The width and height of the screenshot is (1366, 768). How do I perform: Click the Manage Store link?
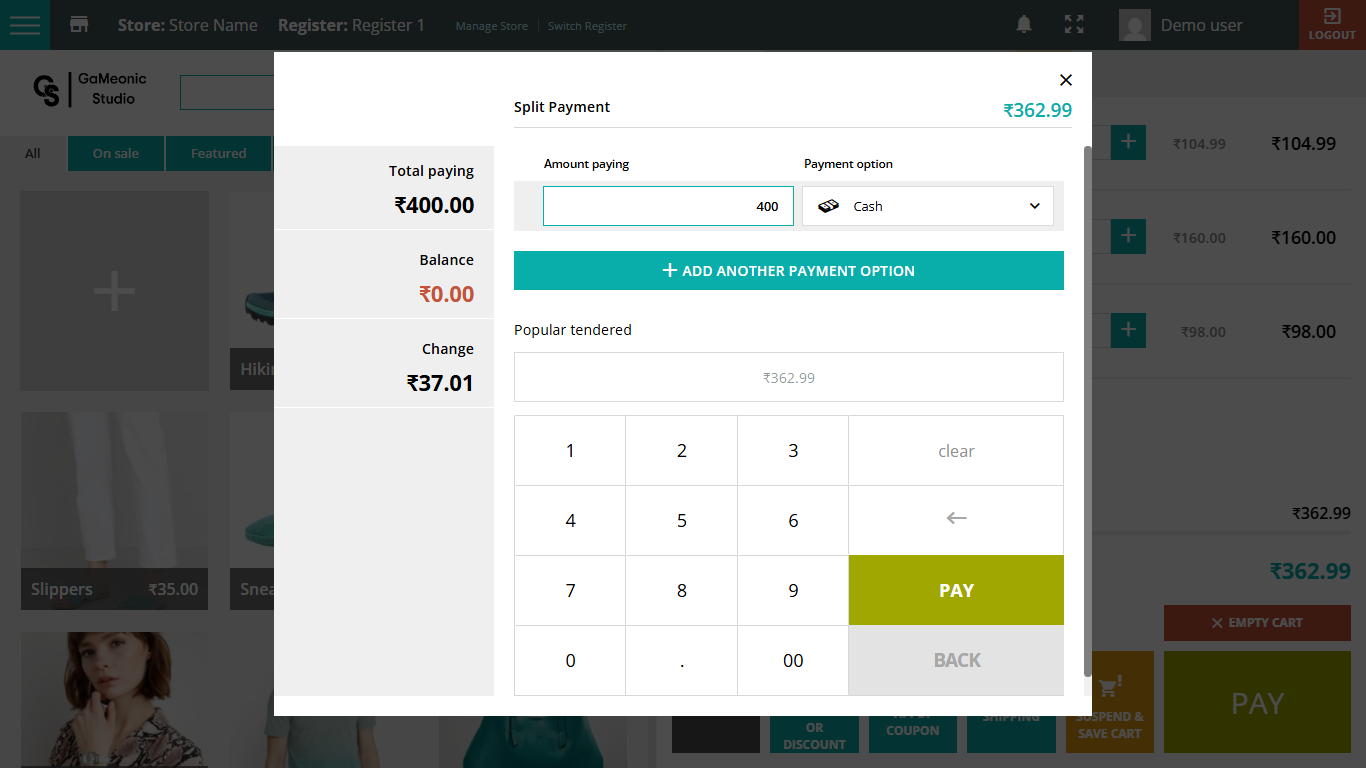491,26
